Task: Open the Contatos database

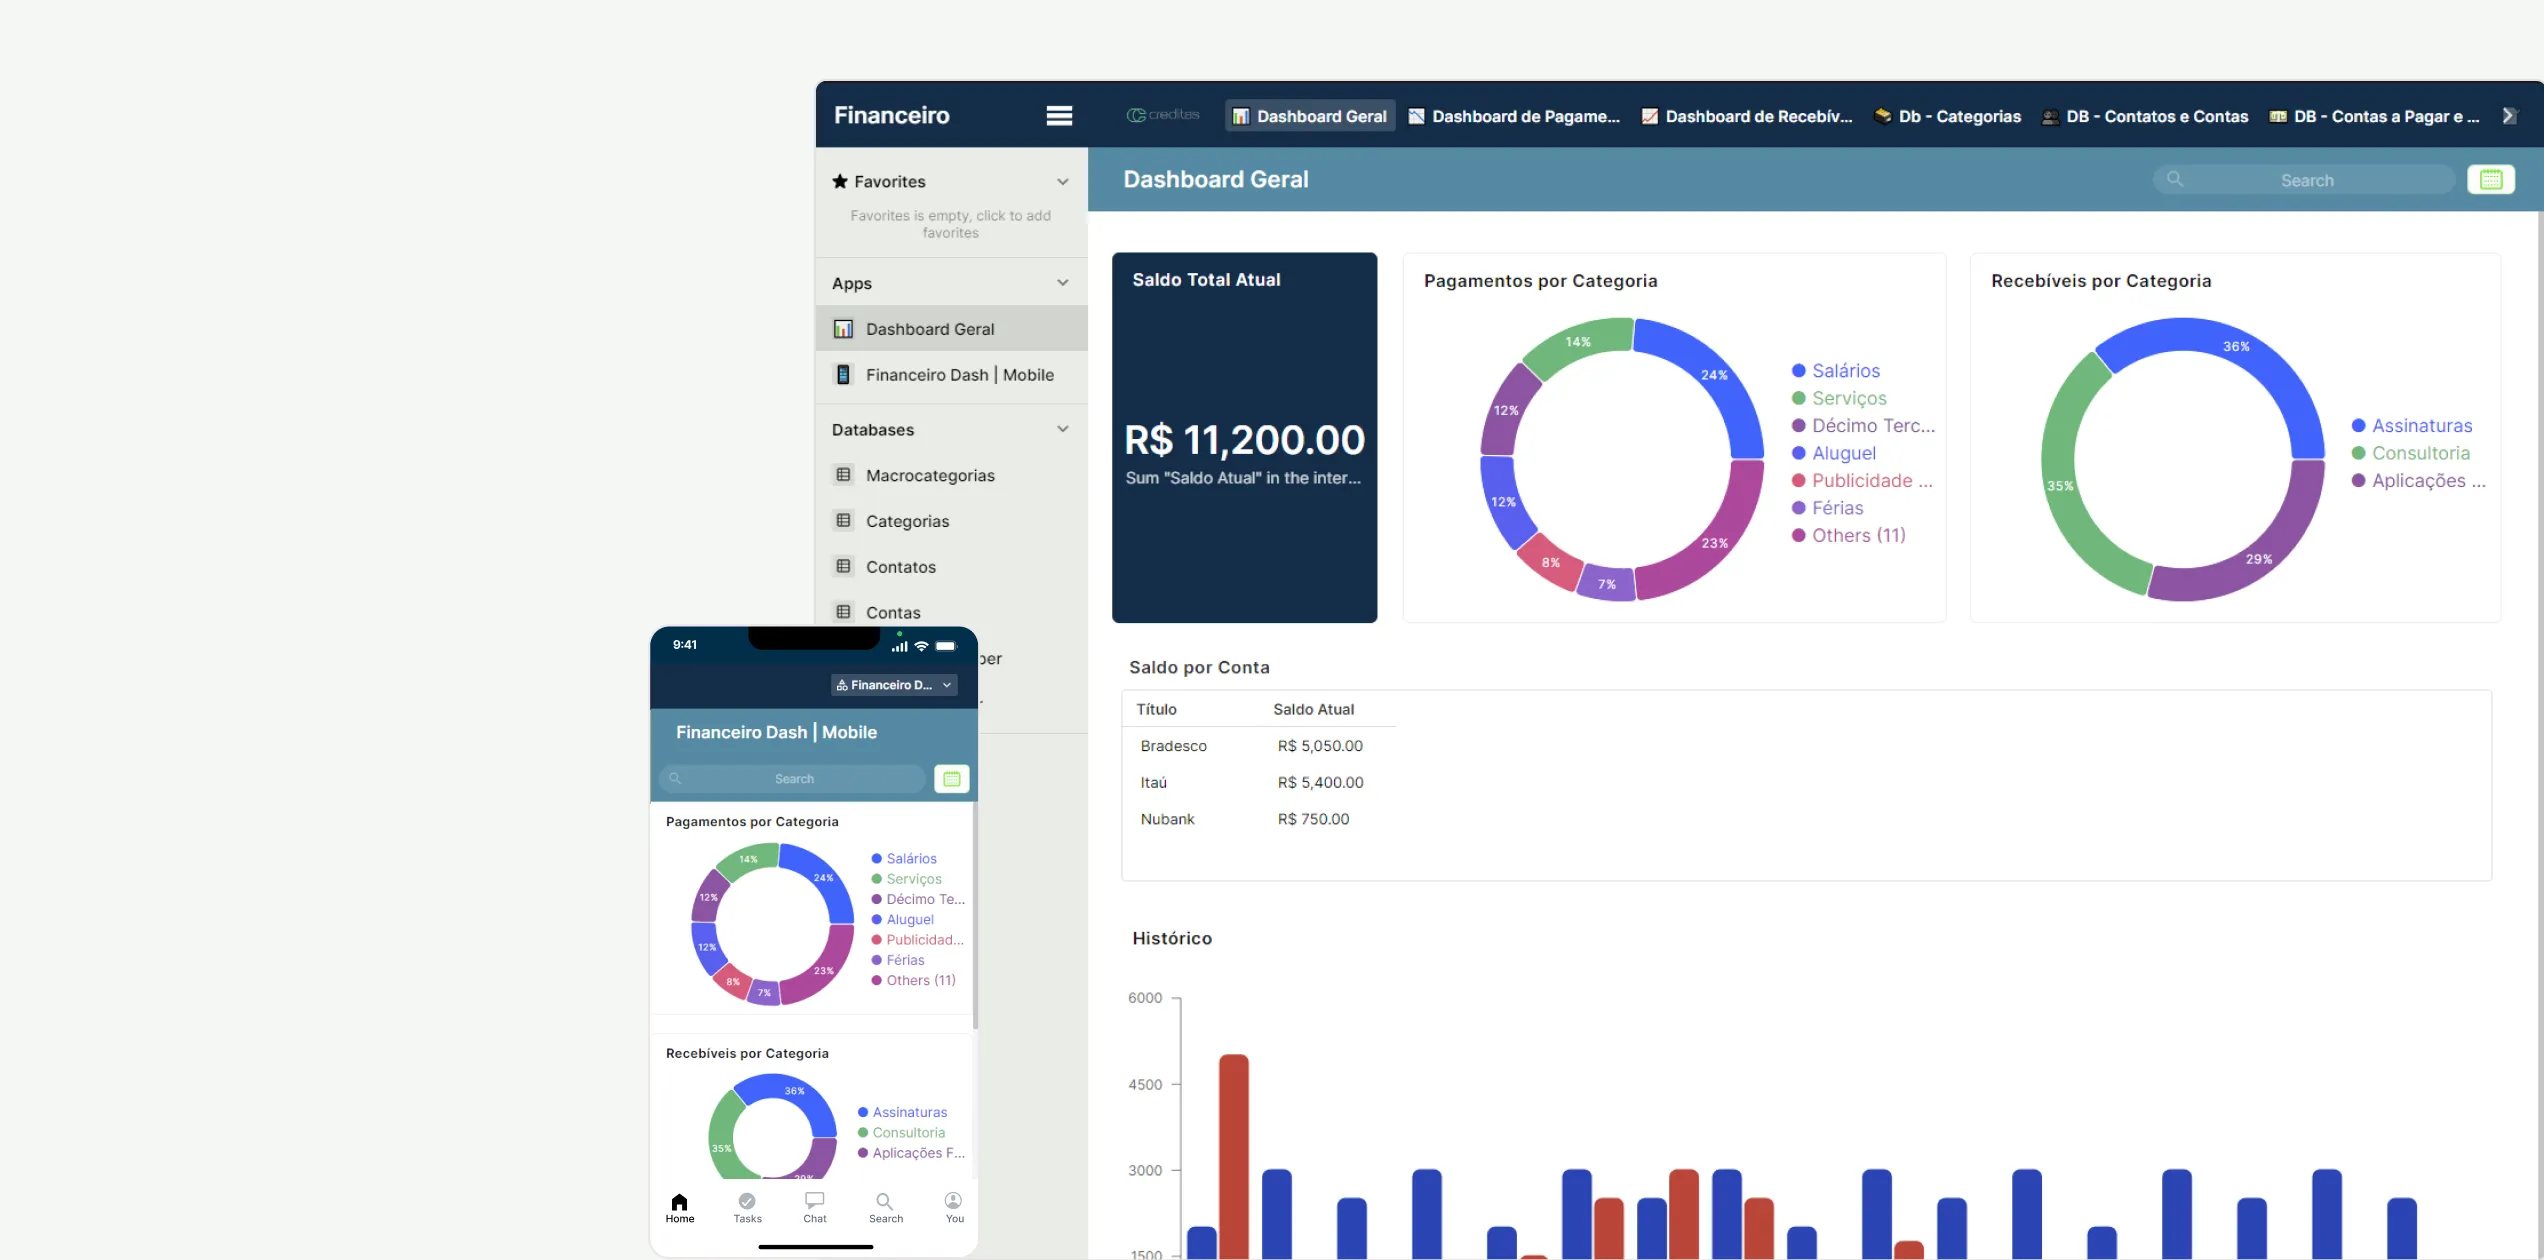Action: (x=951, y=567)
